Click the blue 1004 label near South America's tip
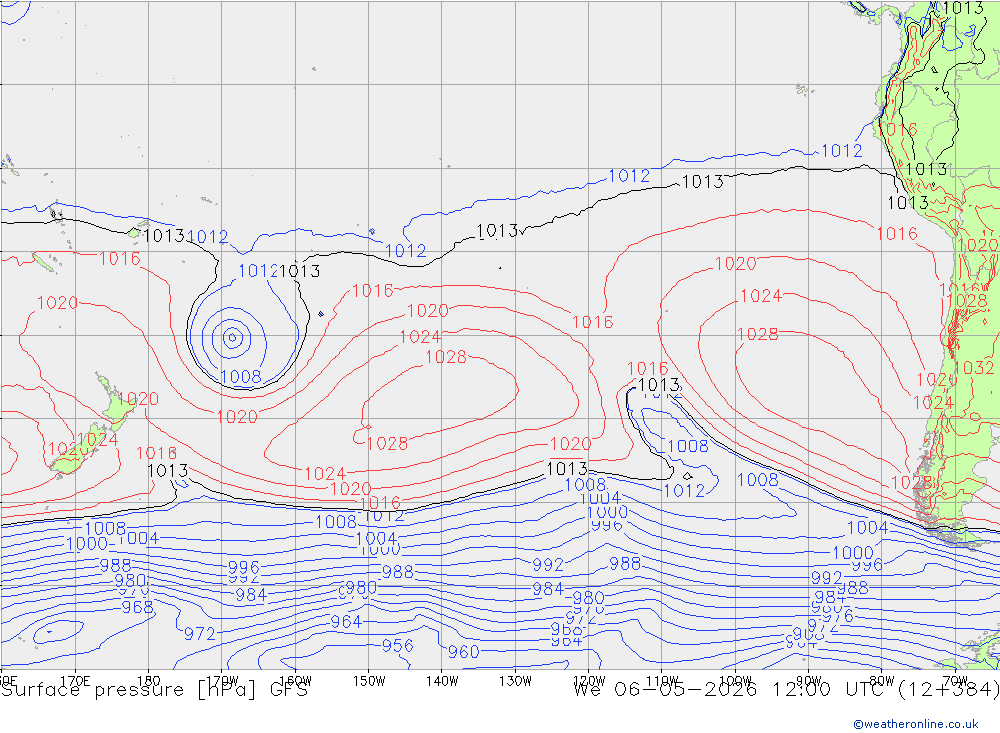Viewport: 1000px width, 733px height. point(867,528)
